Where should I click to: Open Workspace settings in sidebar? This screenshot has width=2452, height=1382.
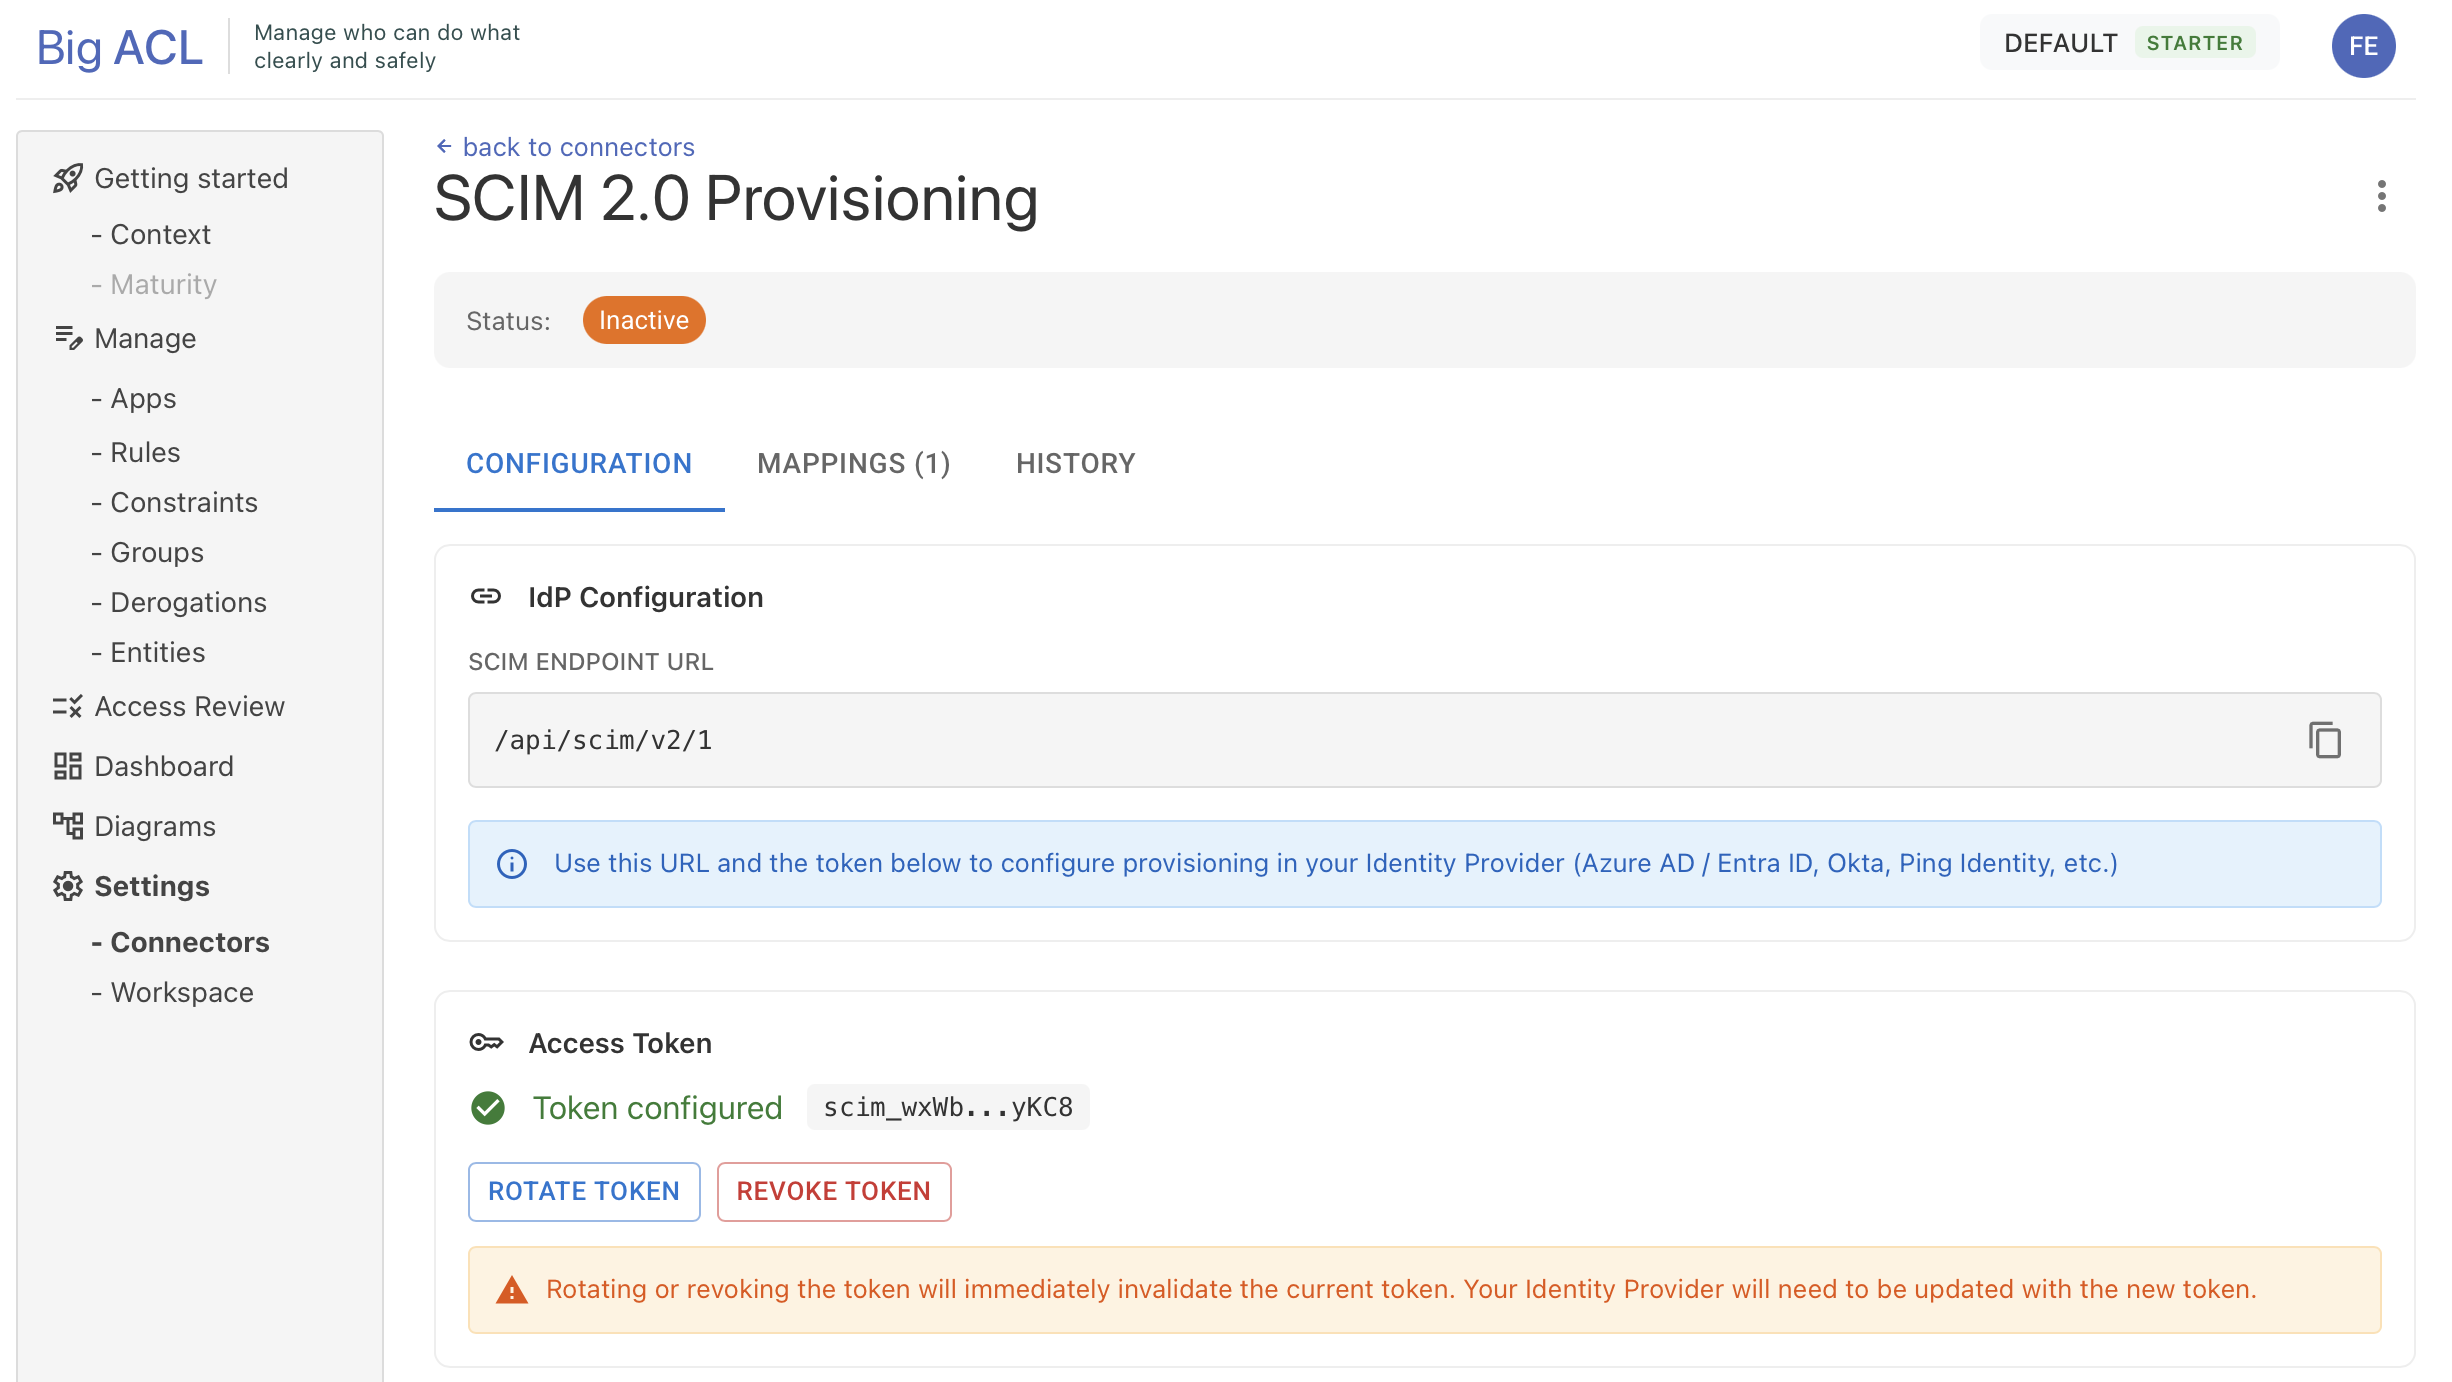182,992
